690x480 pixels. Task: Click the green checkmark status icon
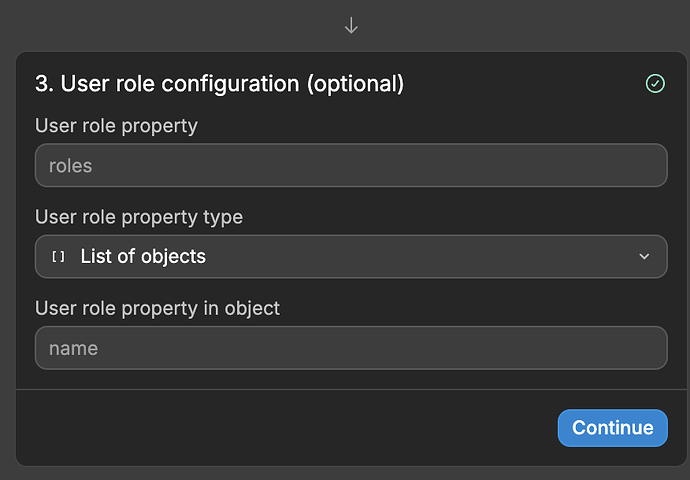[655, 84]
